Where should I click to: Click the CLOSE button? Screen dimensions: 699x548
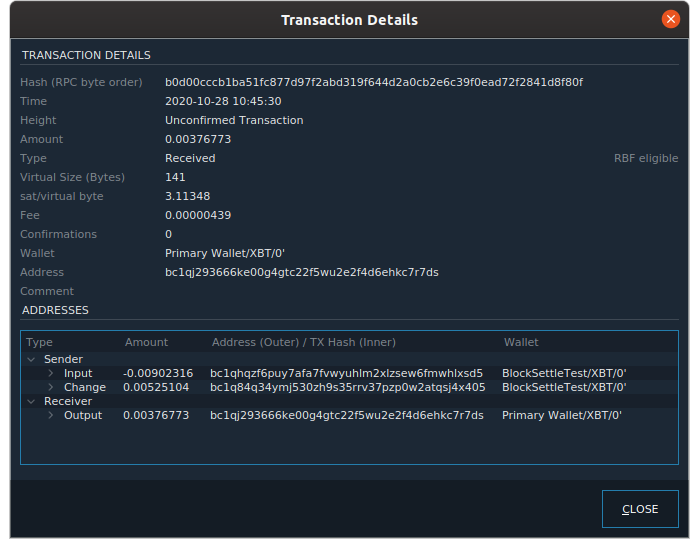(x=640, y=509)
